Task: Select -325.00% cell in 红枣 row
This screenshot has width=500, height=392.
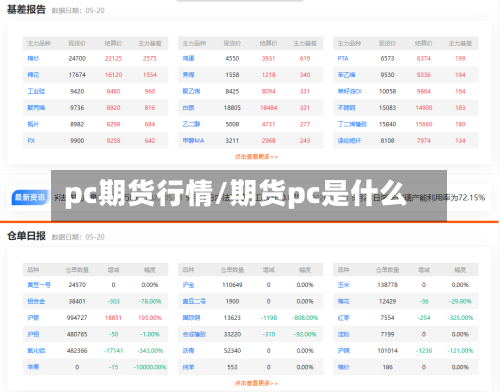Action: pos(460,318)
